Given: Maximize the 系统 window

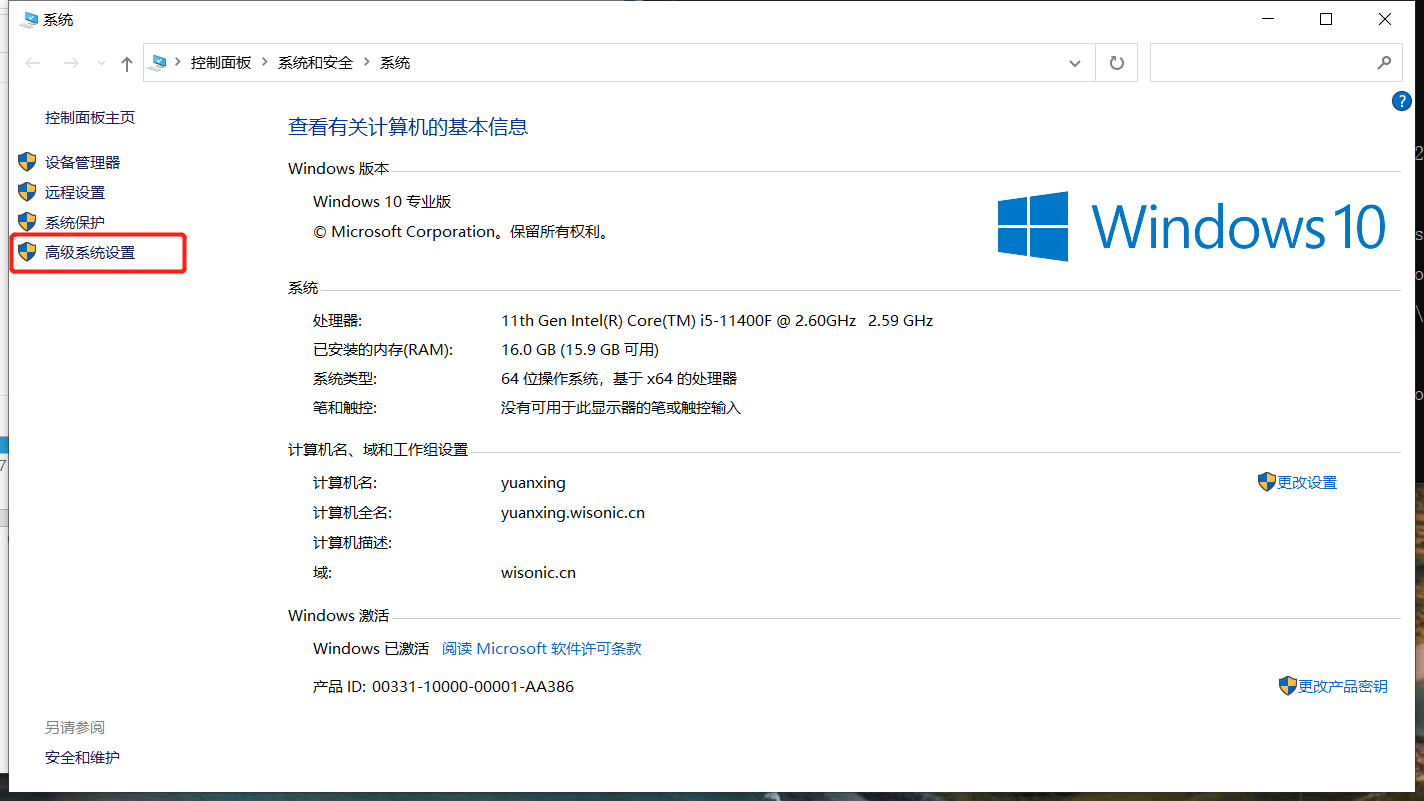Looking at the screenshot, I should click(x=1326, y=19).
